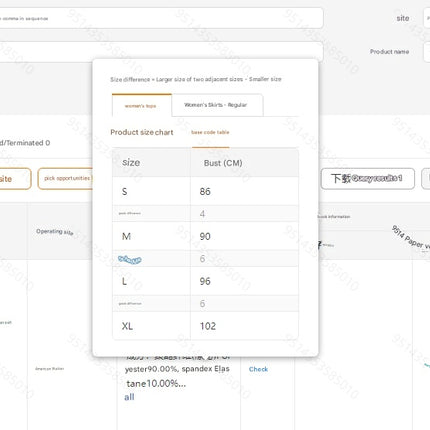Click the Bust (CM) column header

coord(244,163)
